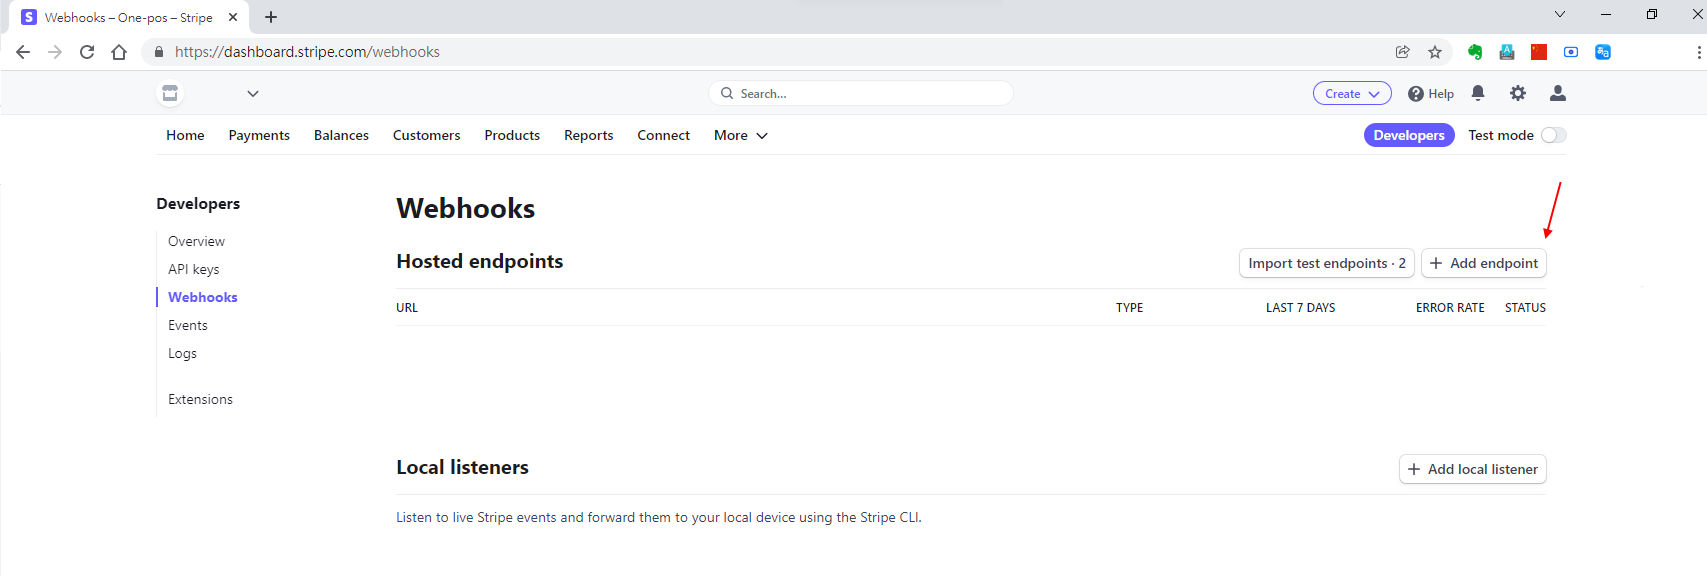Open the Reports tab
Viewport: 1707px width, 576px height.
coord(589,135)
